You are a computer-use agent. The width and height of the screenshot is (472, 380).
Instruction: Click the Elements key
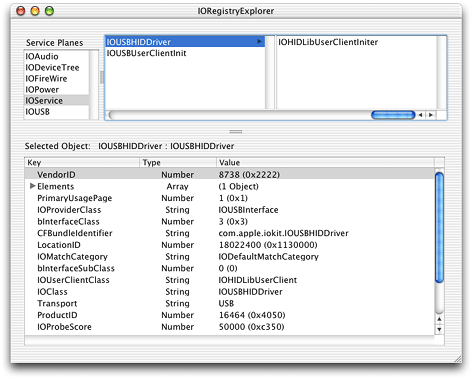click(x=55, y=186)
